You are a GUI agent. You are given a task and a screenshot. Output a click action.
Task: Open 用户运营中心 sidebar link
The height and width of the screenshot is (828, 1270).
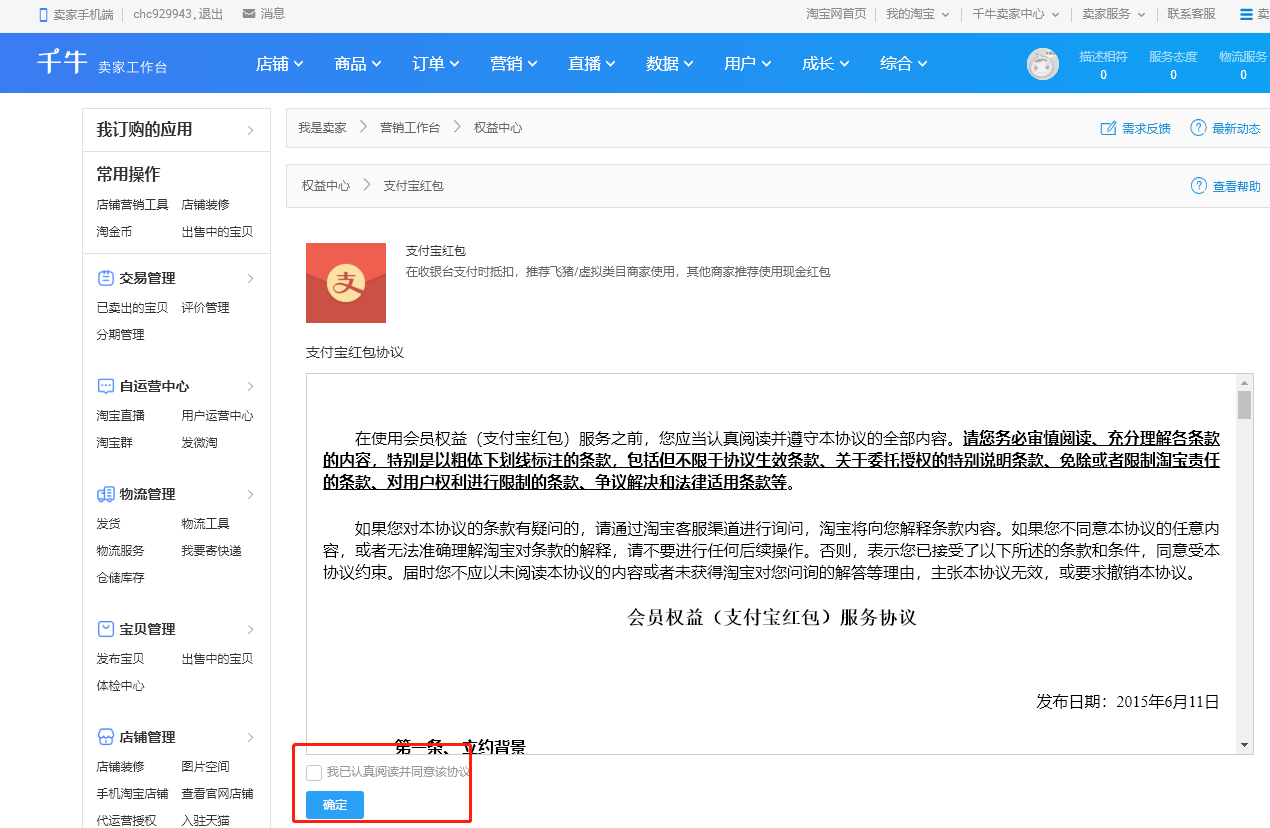[x=217, y=415]
